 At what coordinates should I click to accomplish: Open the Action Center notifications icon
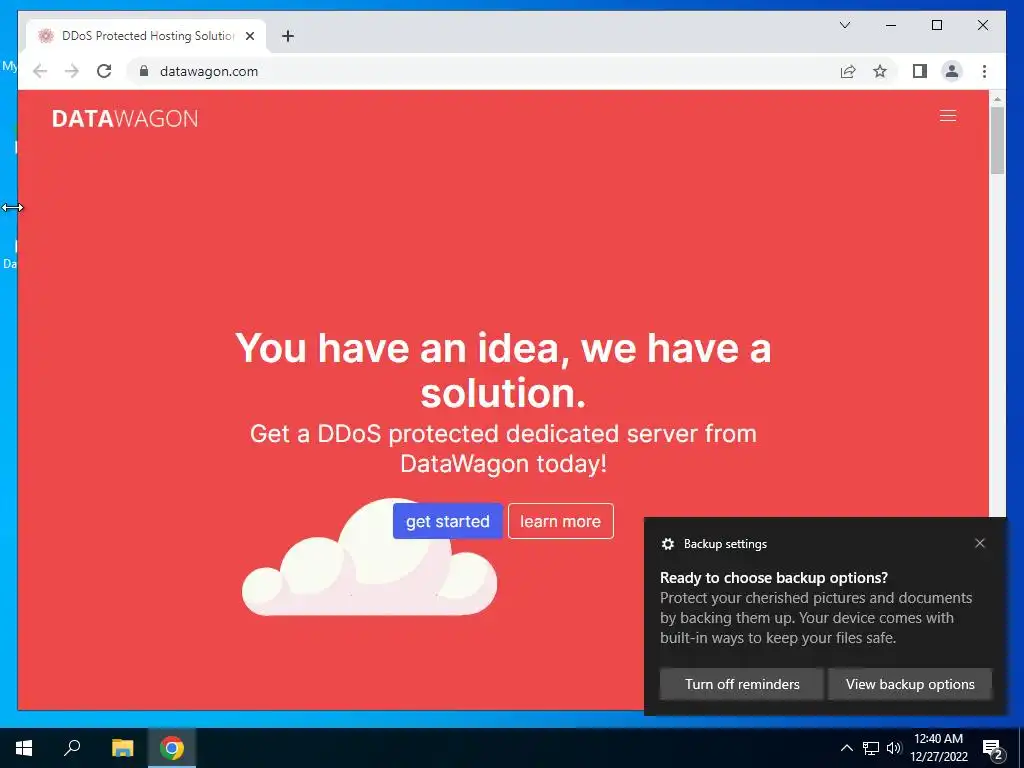(x=993, y=749)
